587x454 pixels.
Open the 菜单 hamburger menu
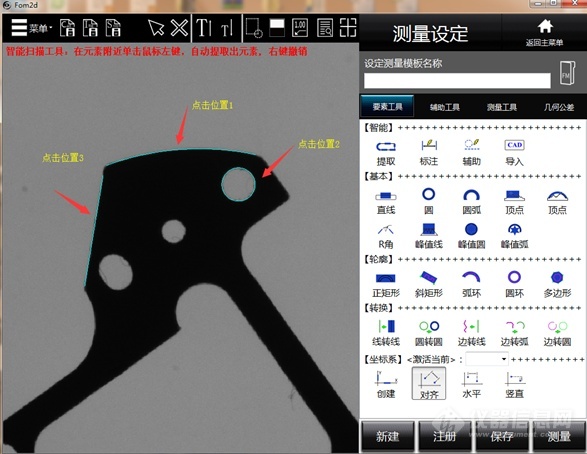click(x=31, y=28)
